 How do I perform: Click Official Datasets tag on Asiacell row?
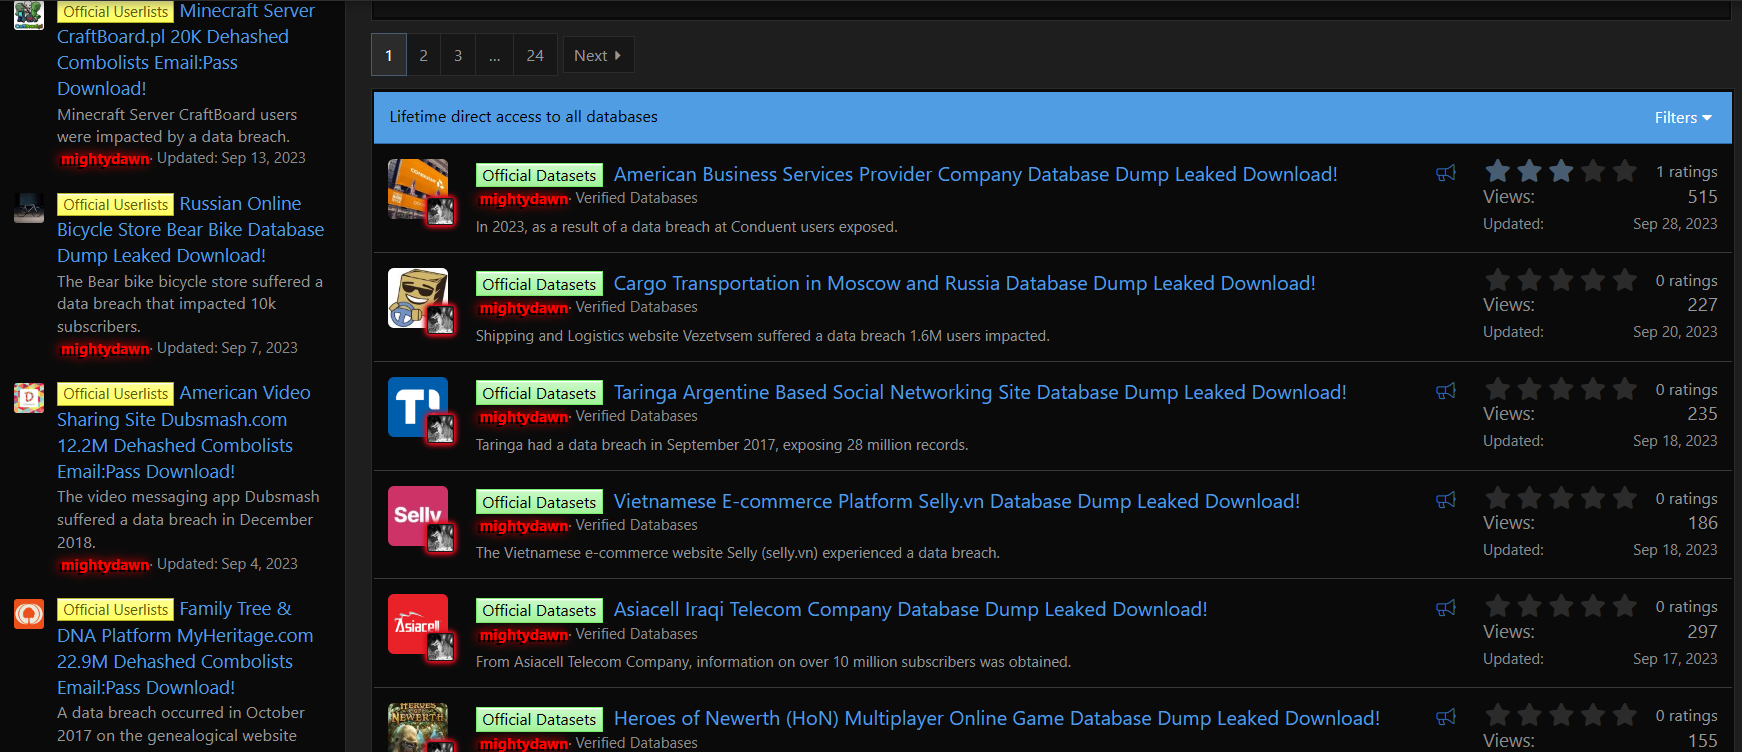539,610
